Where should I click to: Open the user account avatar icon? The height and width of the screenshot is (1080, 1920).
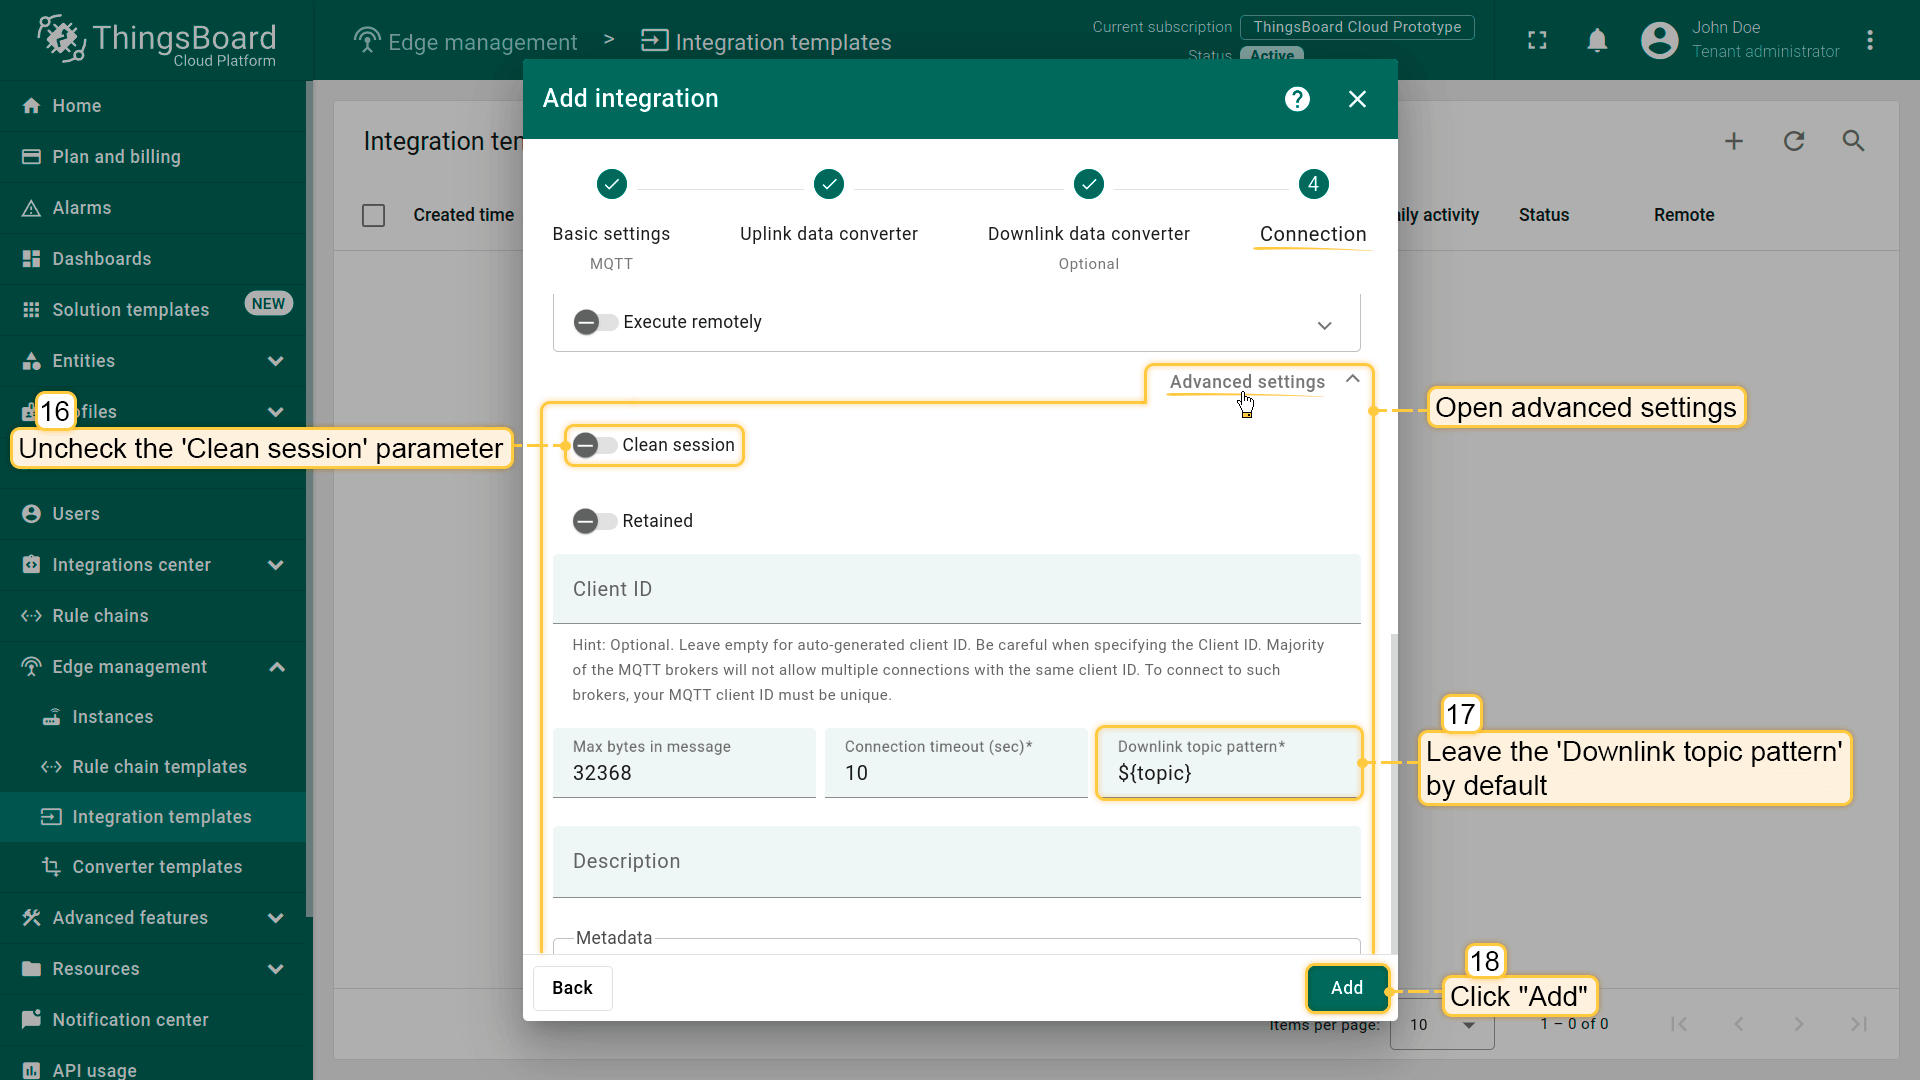coord(1659,40)
